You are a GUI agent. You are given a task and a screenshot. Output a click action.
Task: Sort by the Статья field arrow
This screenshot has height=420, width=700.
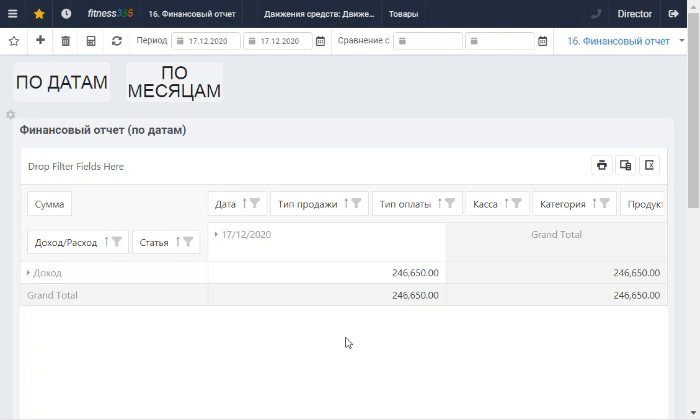coord(178,242)
